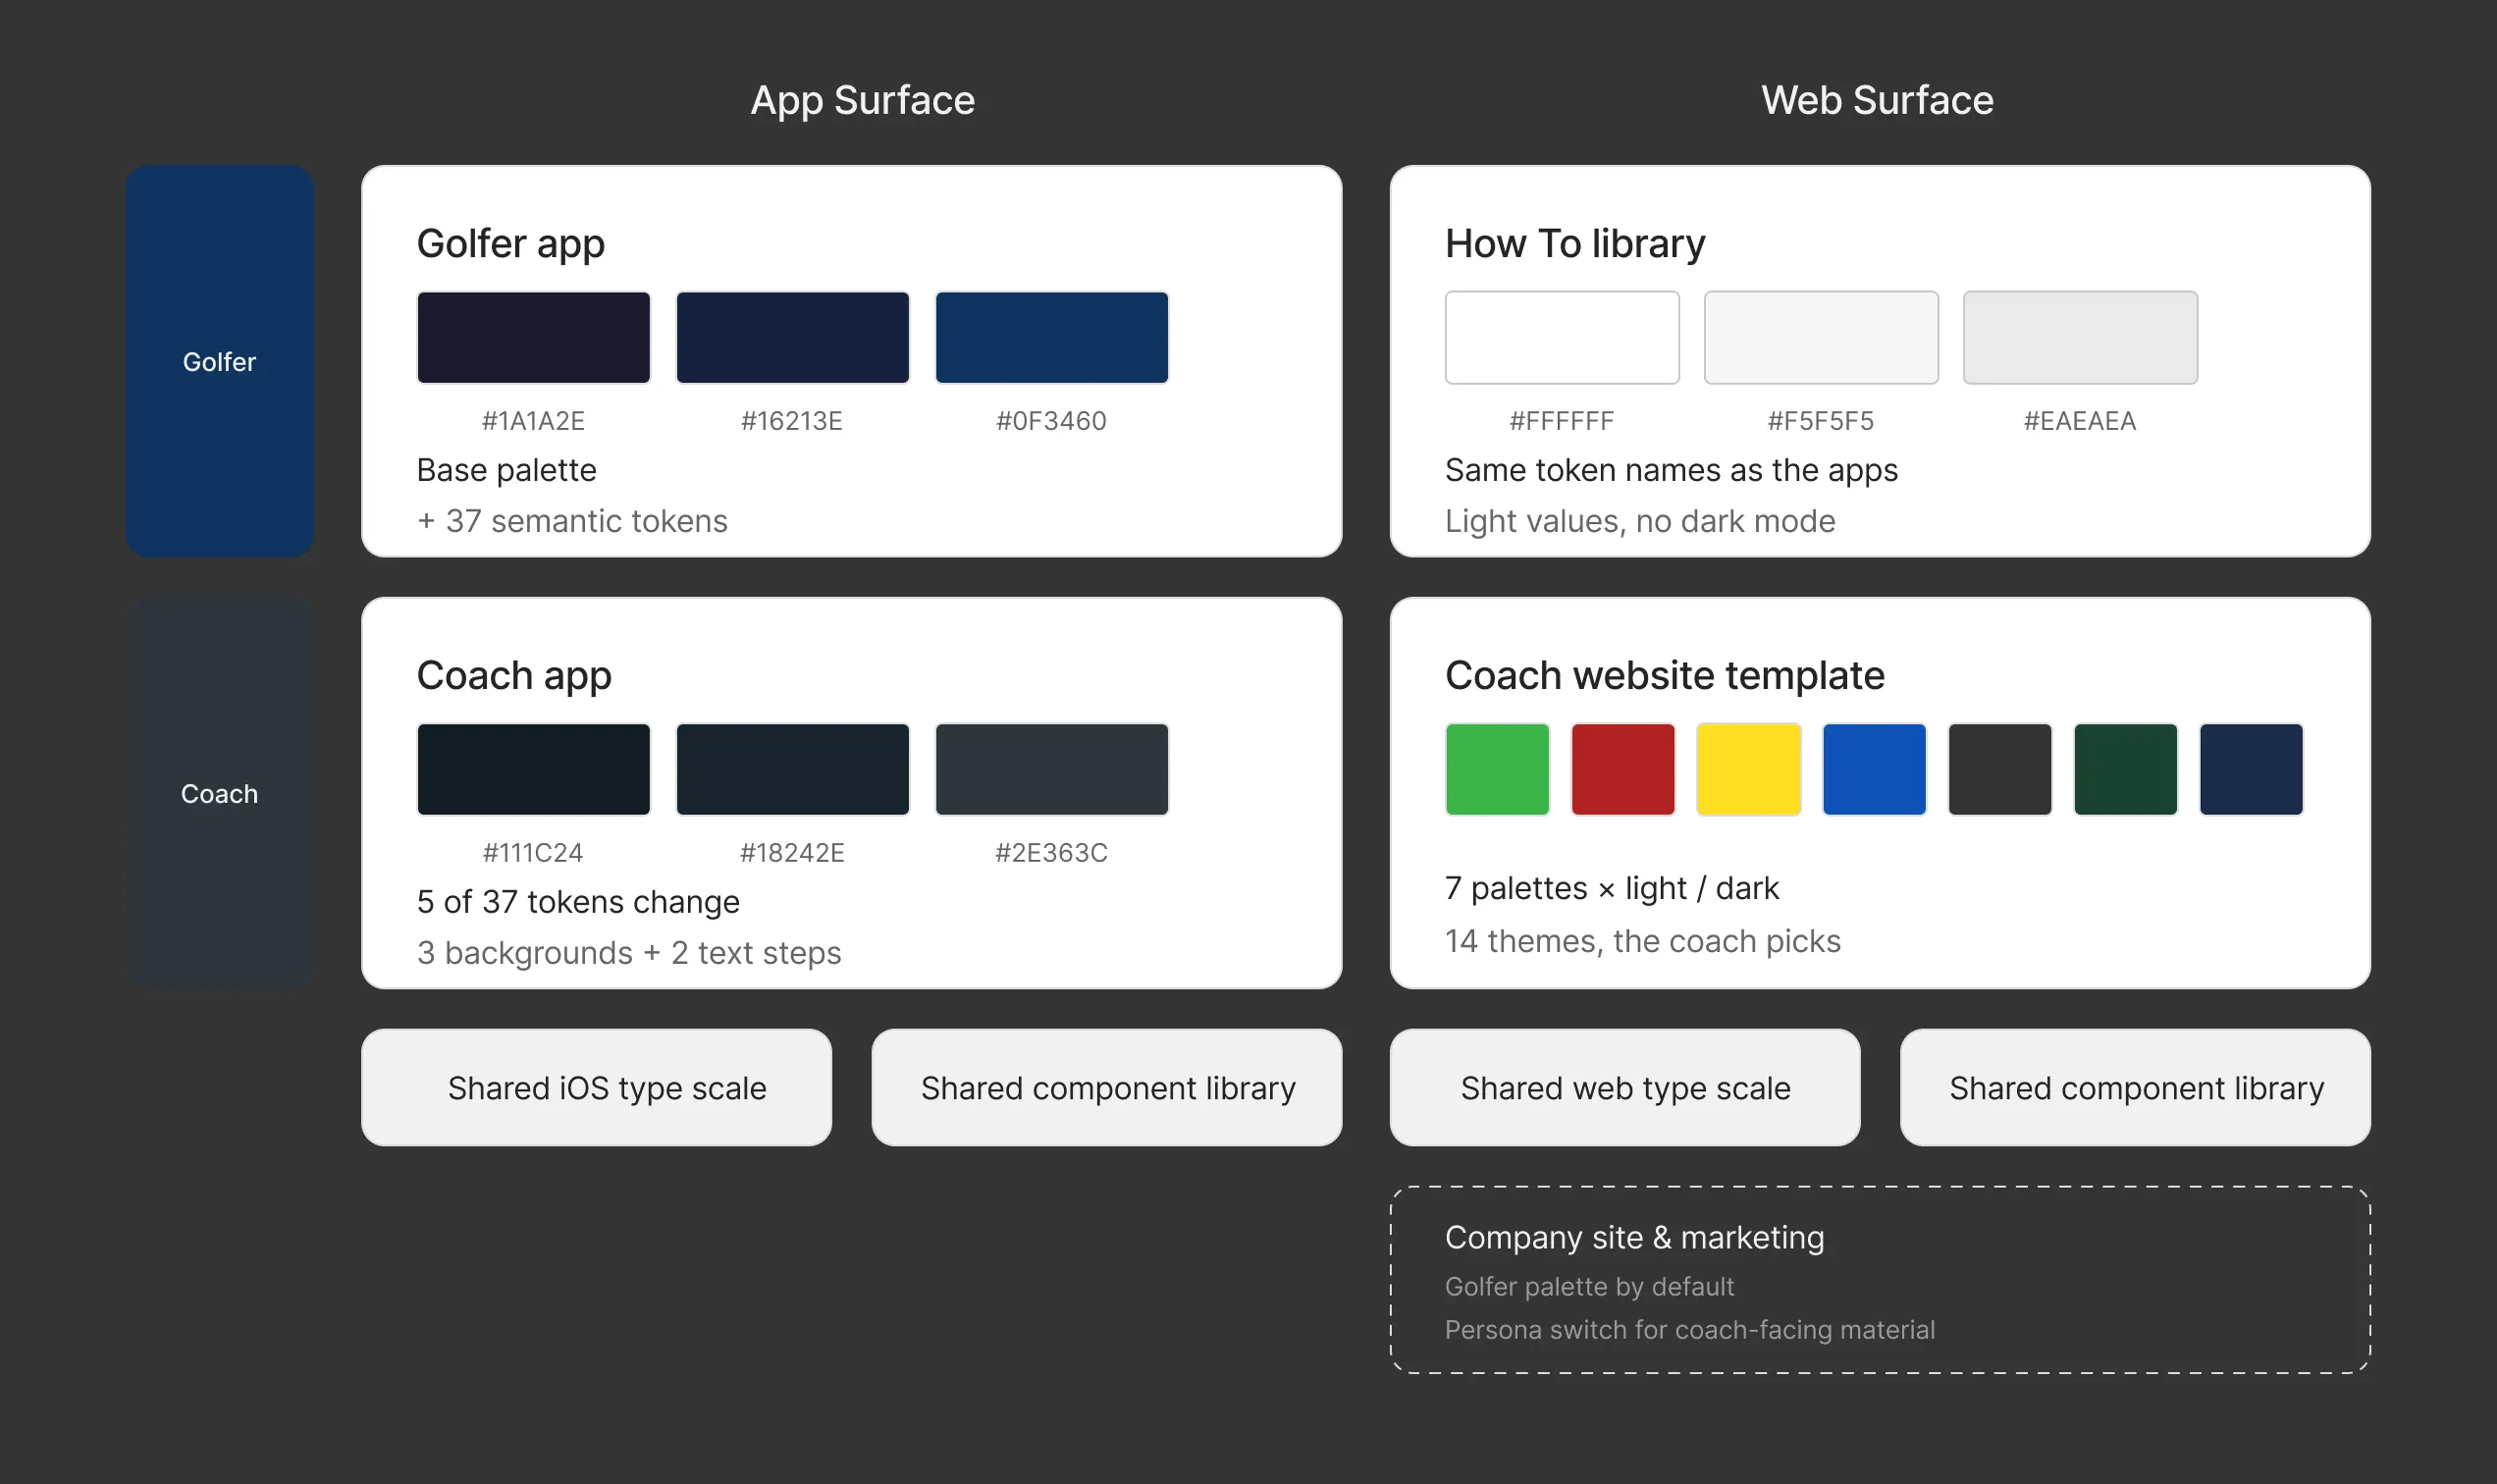Screen dimensions: 2497x1484
Task: Click the Coach persona block
Action: tap(219, 793)
